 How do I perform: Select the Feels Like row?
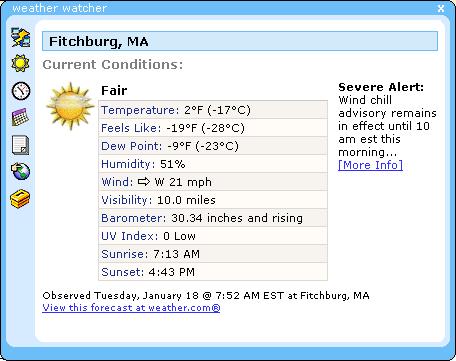(213, 128)
